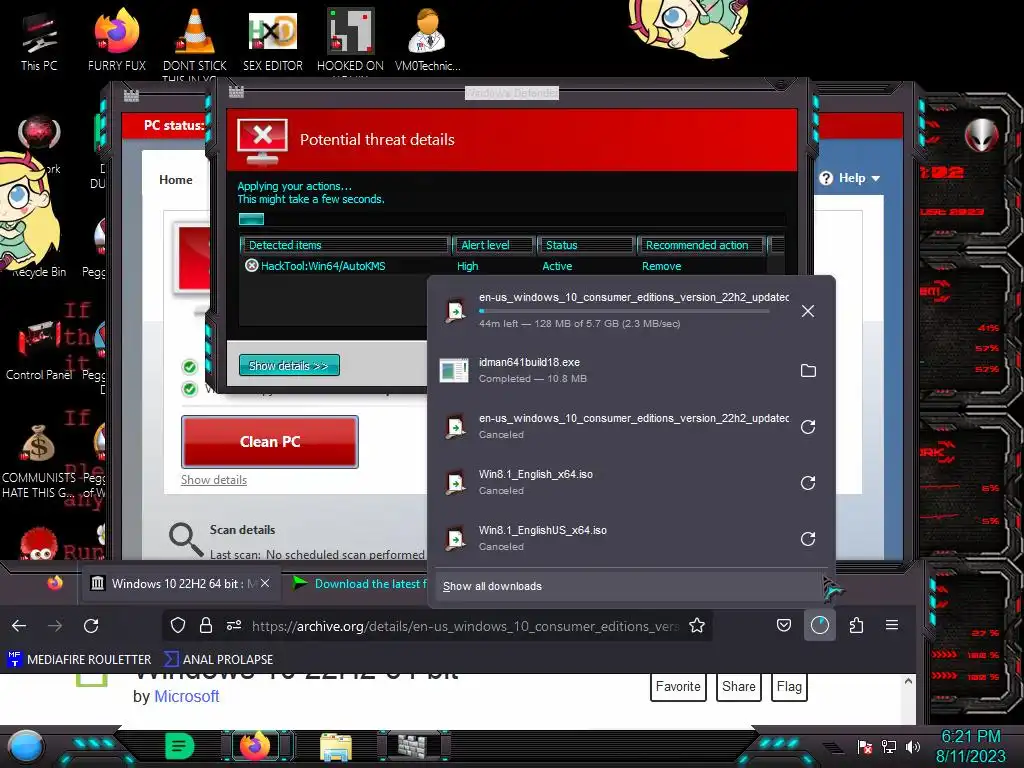
Task: Click the applying actions progress bar
Action: pyautogui.click(x=512, y=219)
